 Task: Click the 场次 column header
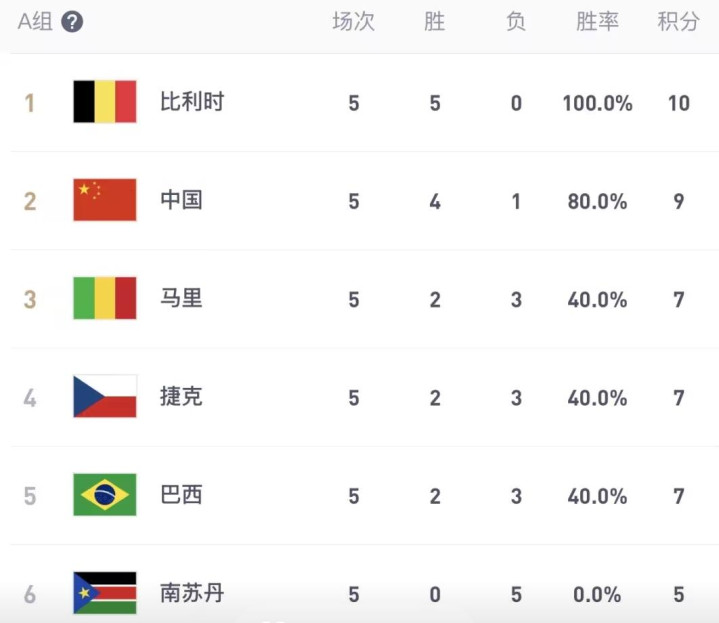point(354,22)
